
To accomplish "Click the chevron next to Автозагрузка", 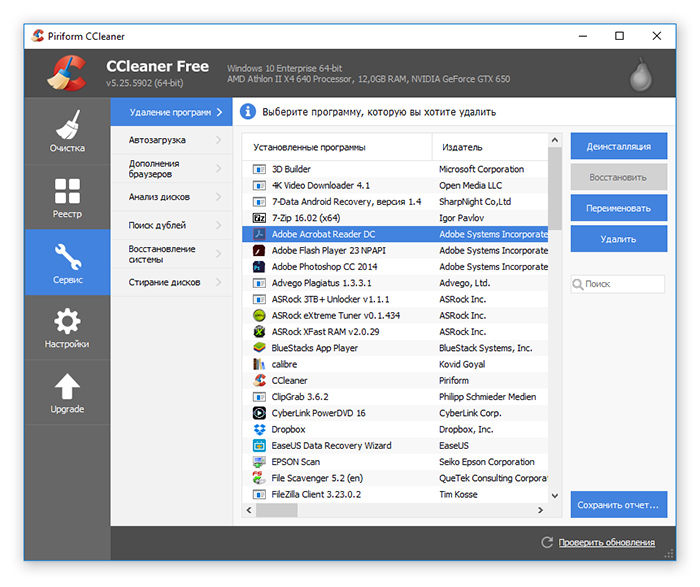I will 219,140.
